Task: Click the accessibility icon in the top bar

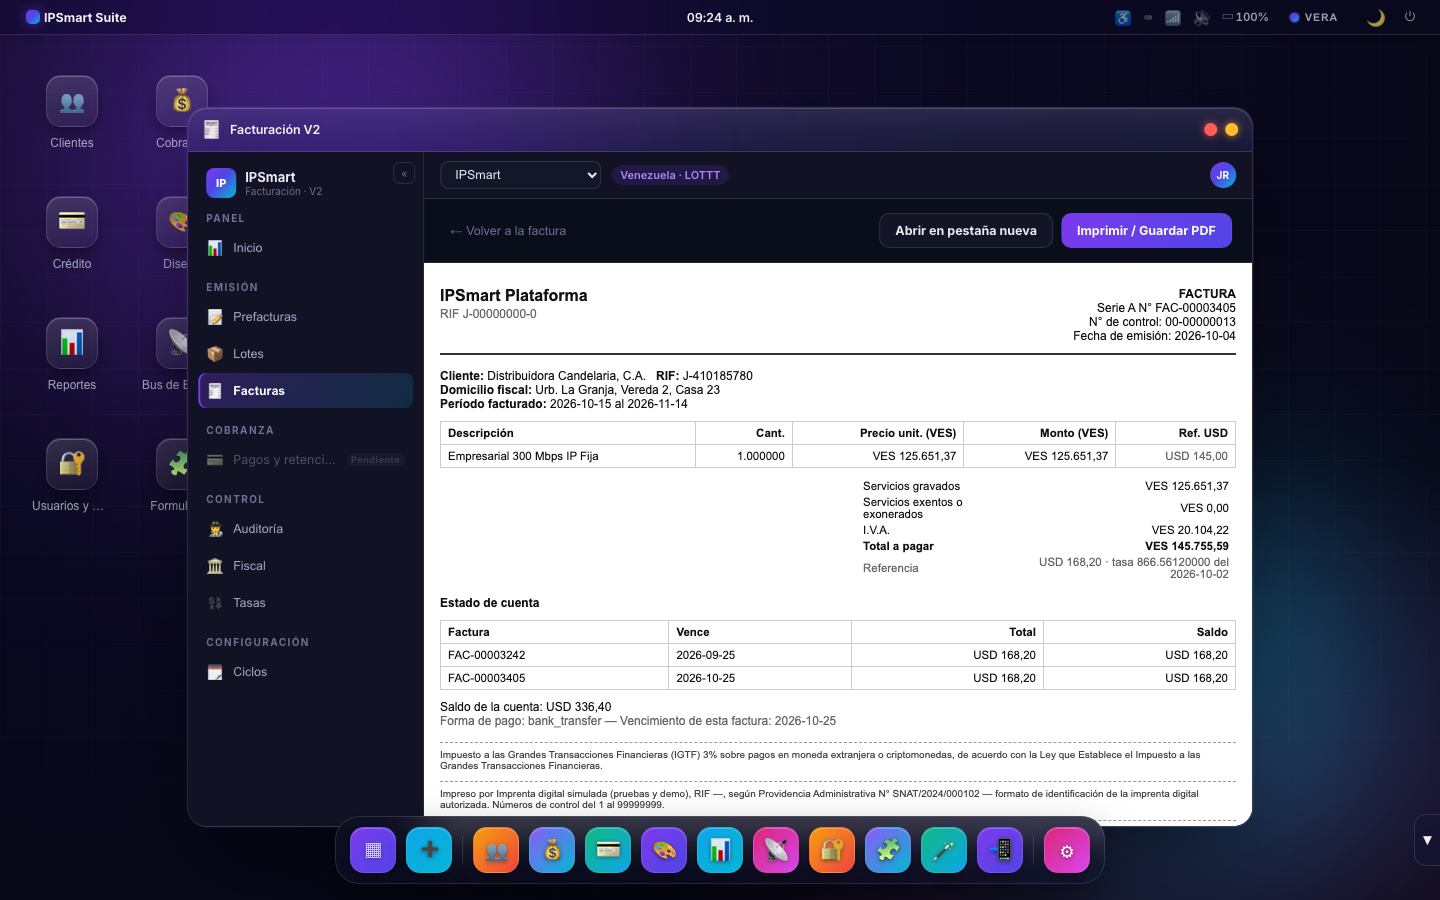Action: tap(1123, 17)
